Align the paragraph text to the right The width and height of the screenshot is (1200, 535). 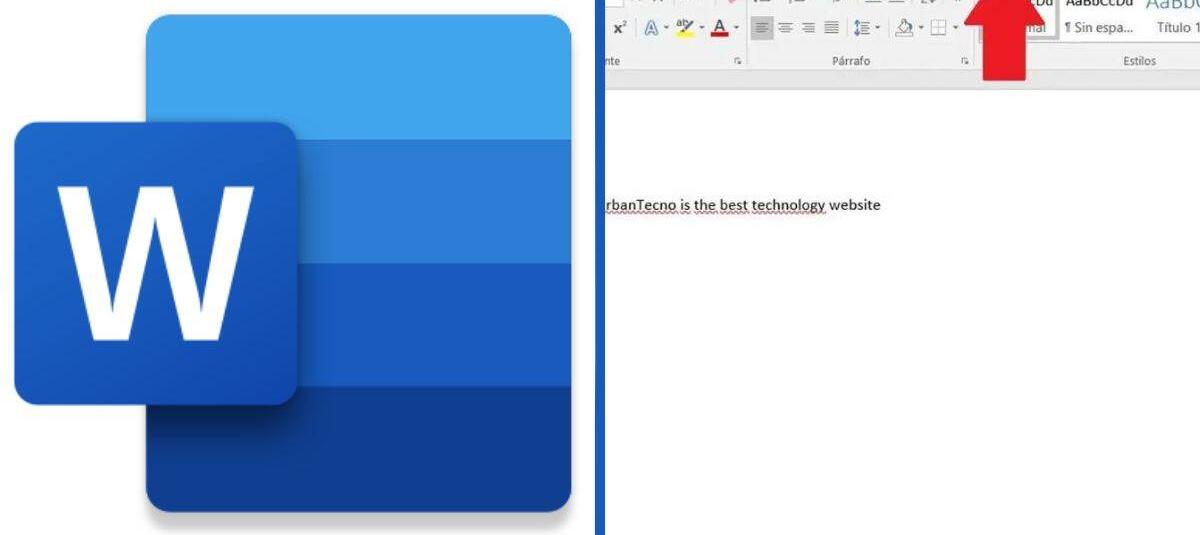808,28
